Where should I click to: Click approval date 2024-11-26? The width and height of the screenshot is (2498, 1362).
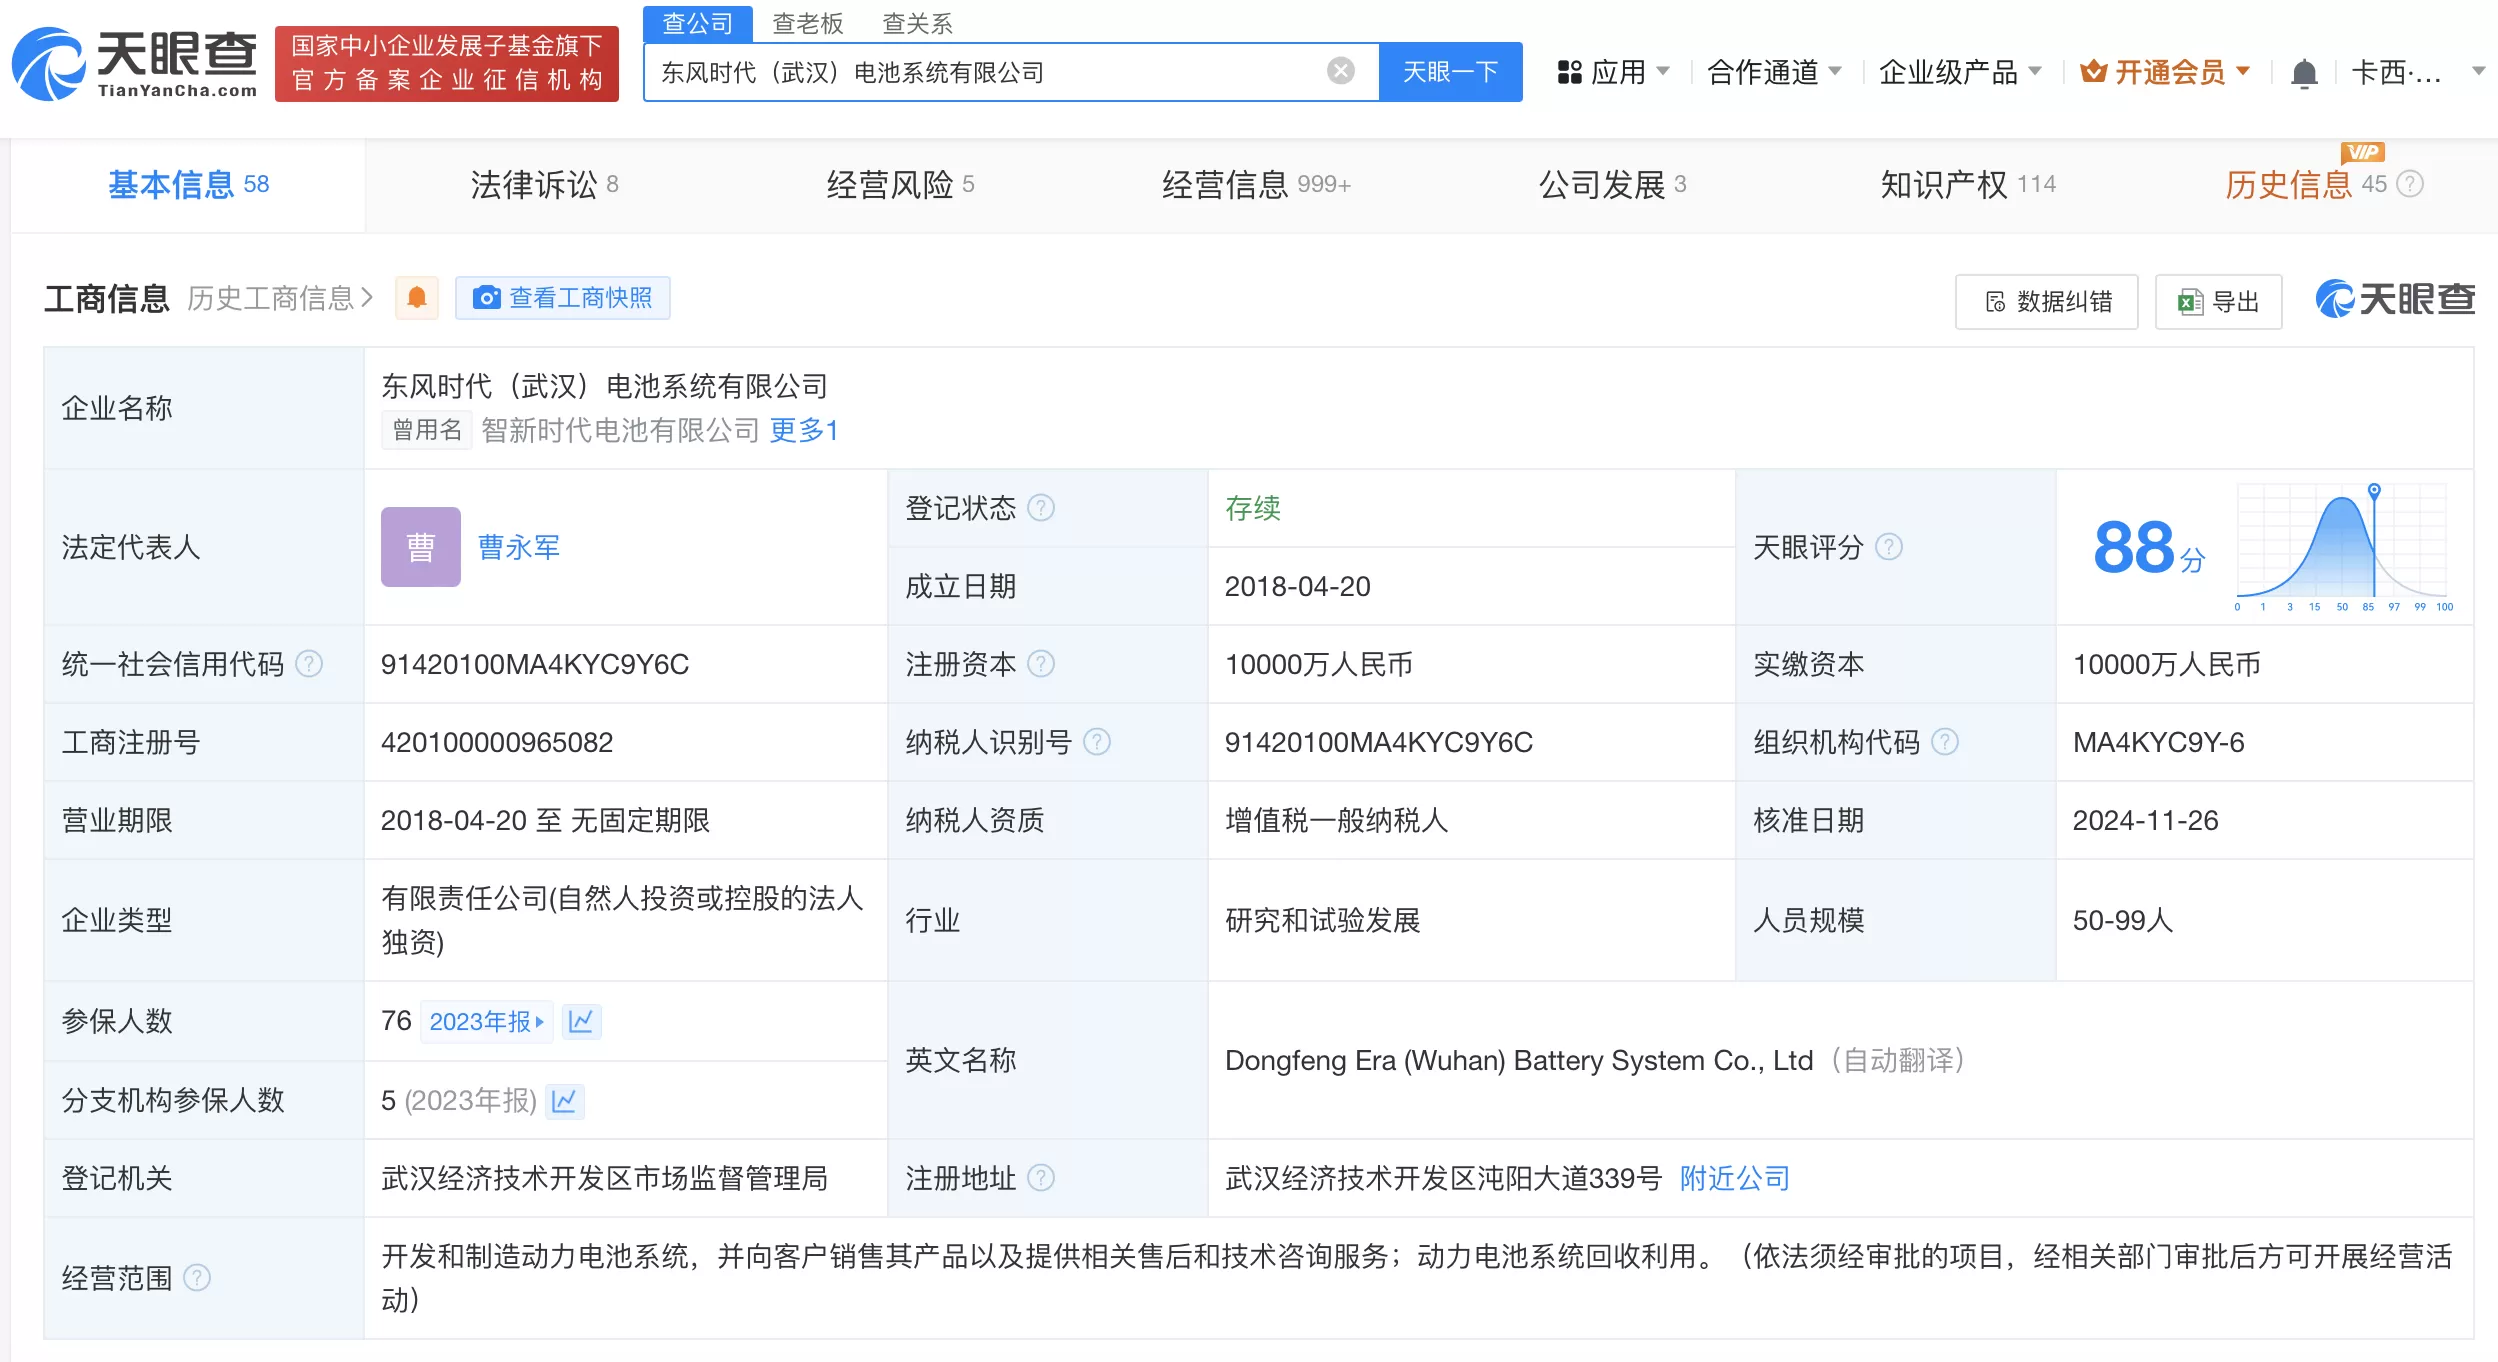pyautogui.click(x=2145, y=820)
